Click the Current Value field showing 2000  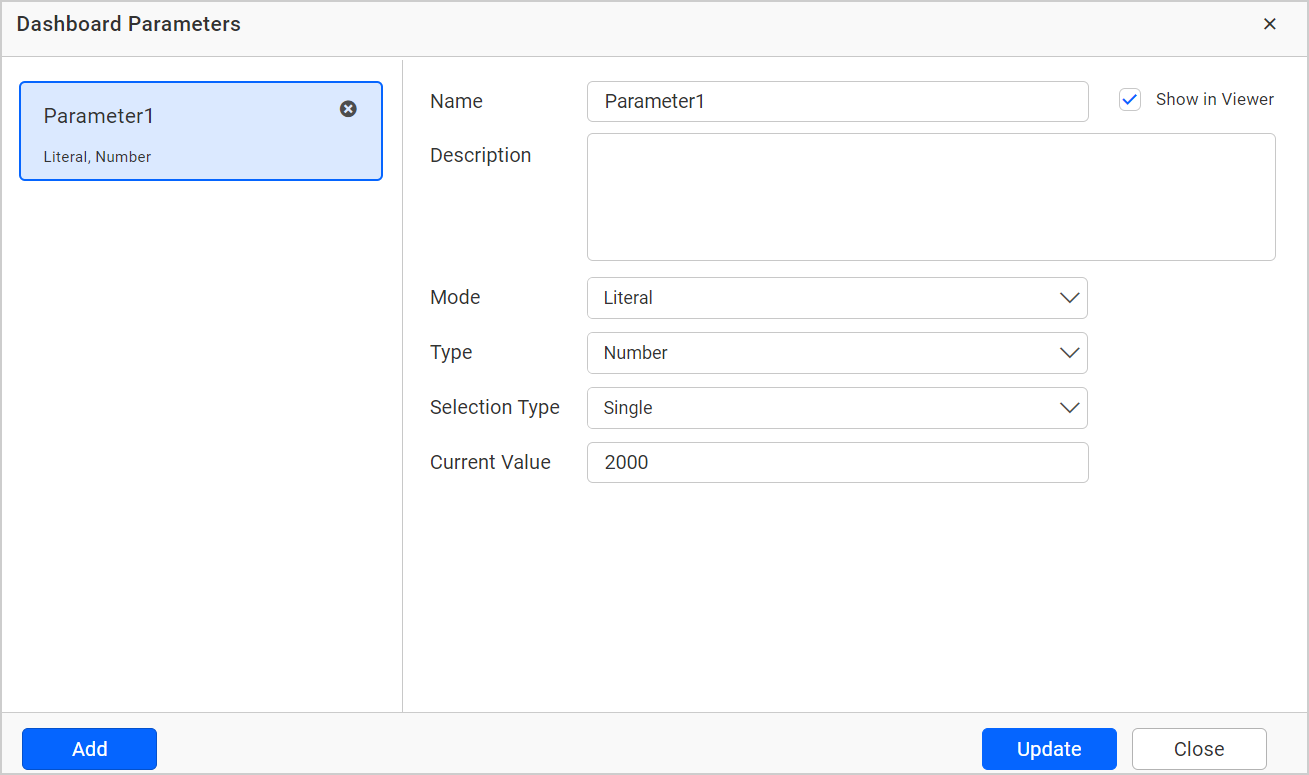[837, 462]
